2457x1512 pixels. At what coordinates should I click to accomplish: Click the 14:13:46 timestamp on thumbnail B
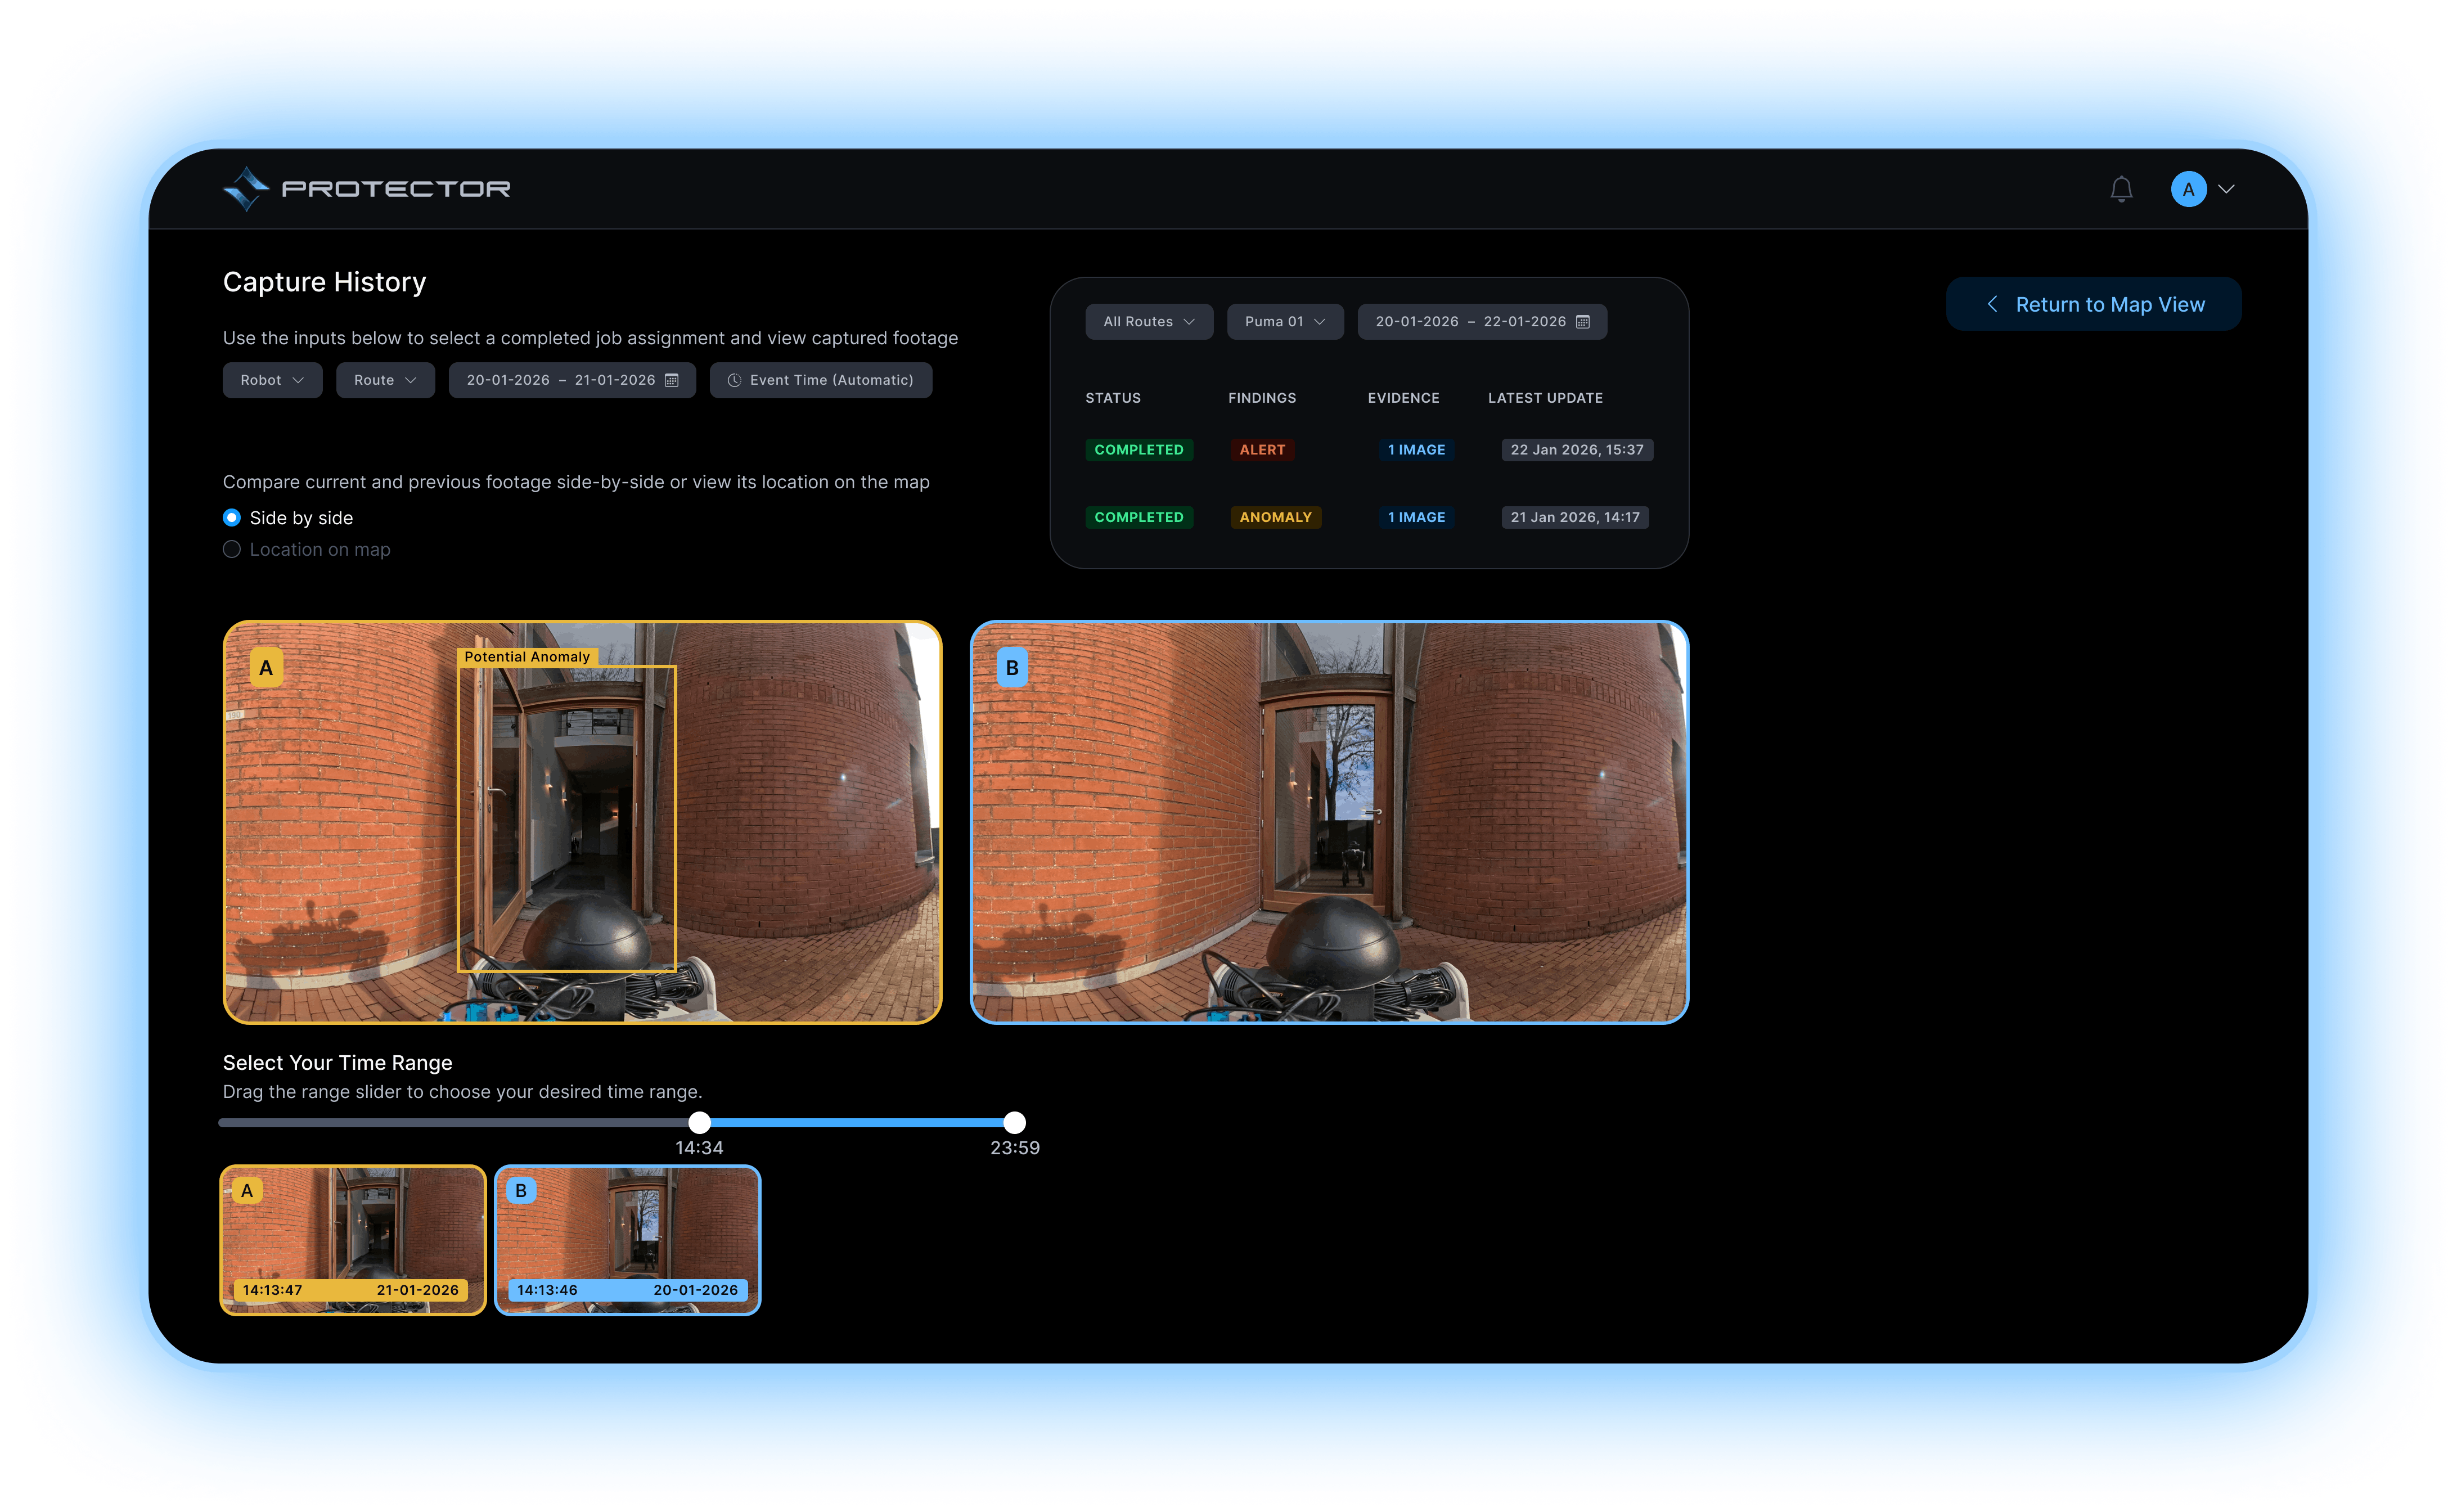pyautogui.click(x=547, y=1290)
